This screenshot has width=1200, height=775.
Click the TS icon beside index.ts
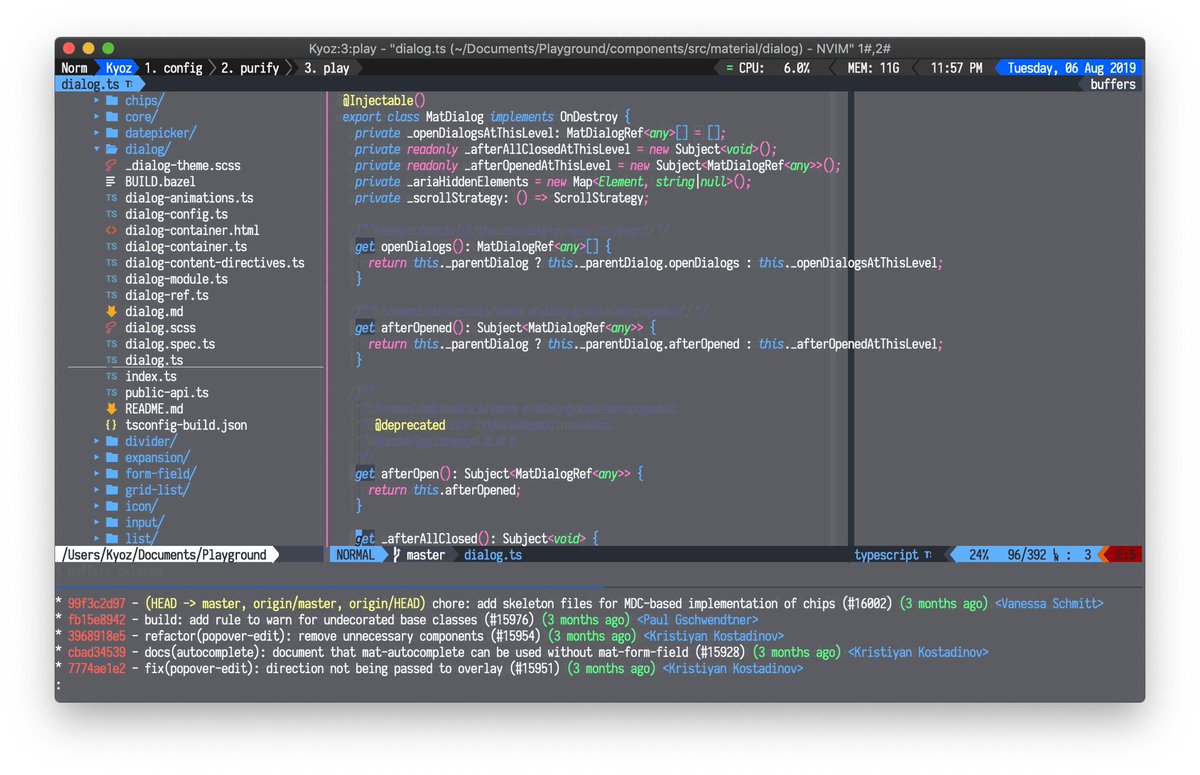[x=111, y=376]
